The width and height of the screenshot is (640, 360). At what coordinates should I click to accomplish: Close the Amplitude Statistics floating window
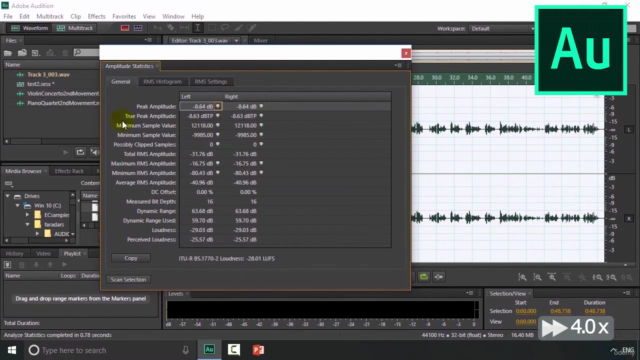[x=406, y=53]
